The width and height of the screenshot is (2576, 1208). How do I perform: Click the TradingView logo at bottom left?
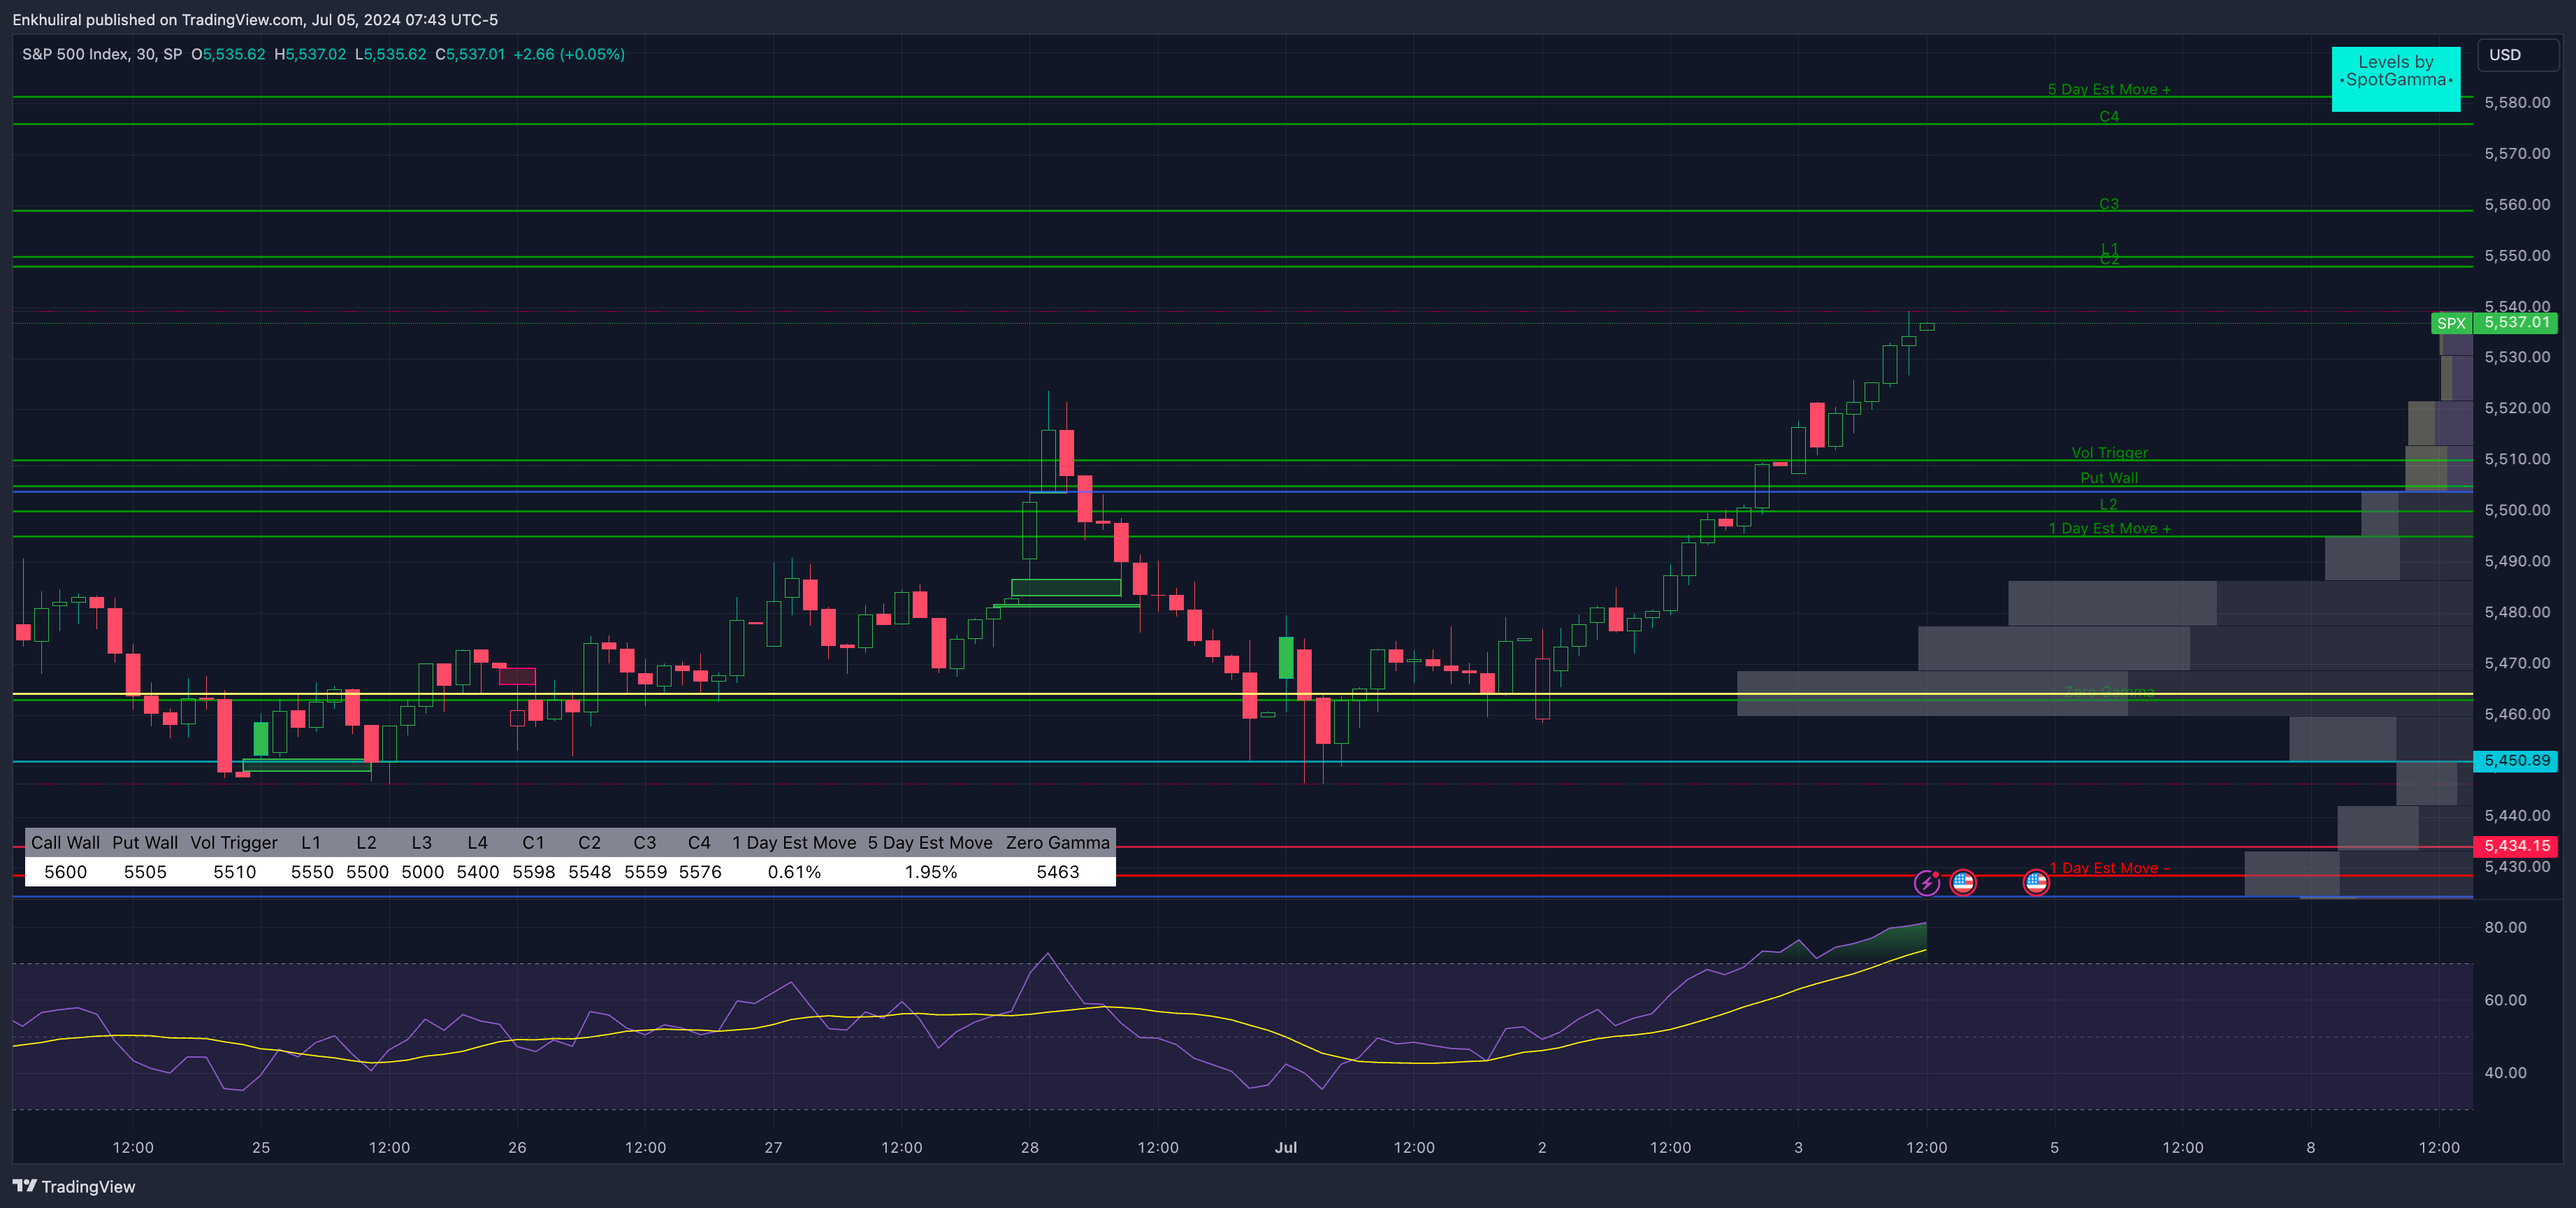[73, 1186]
